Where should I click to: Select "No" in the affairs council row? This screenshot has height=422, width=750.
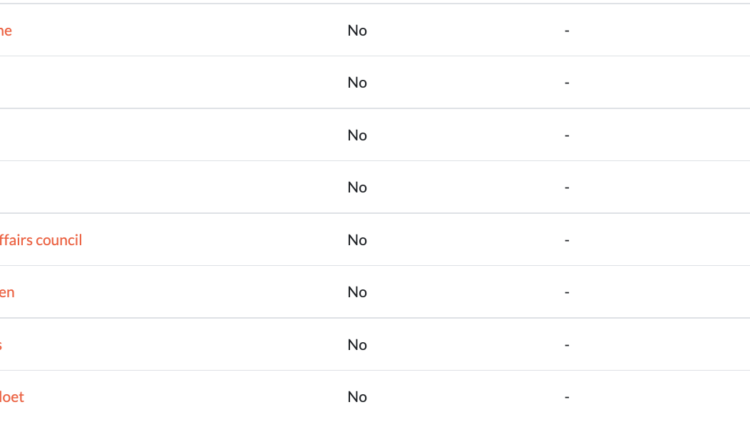click(357, 240)
